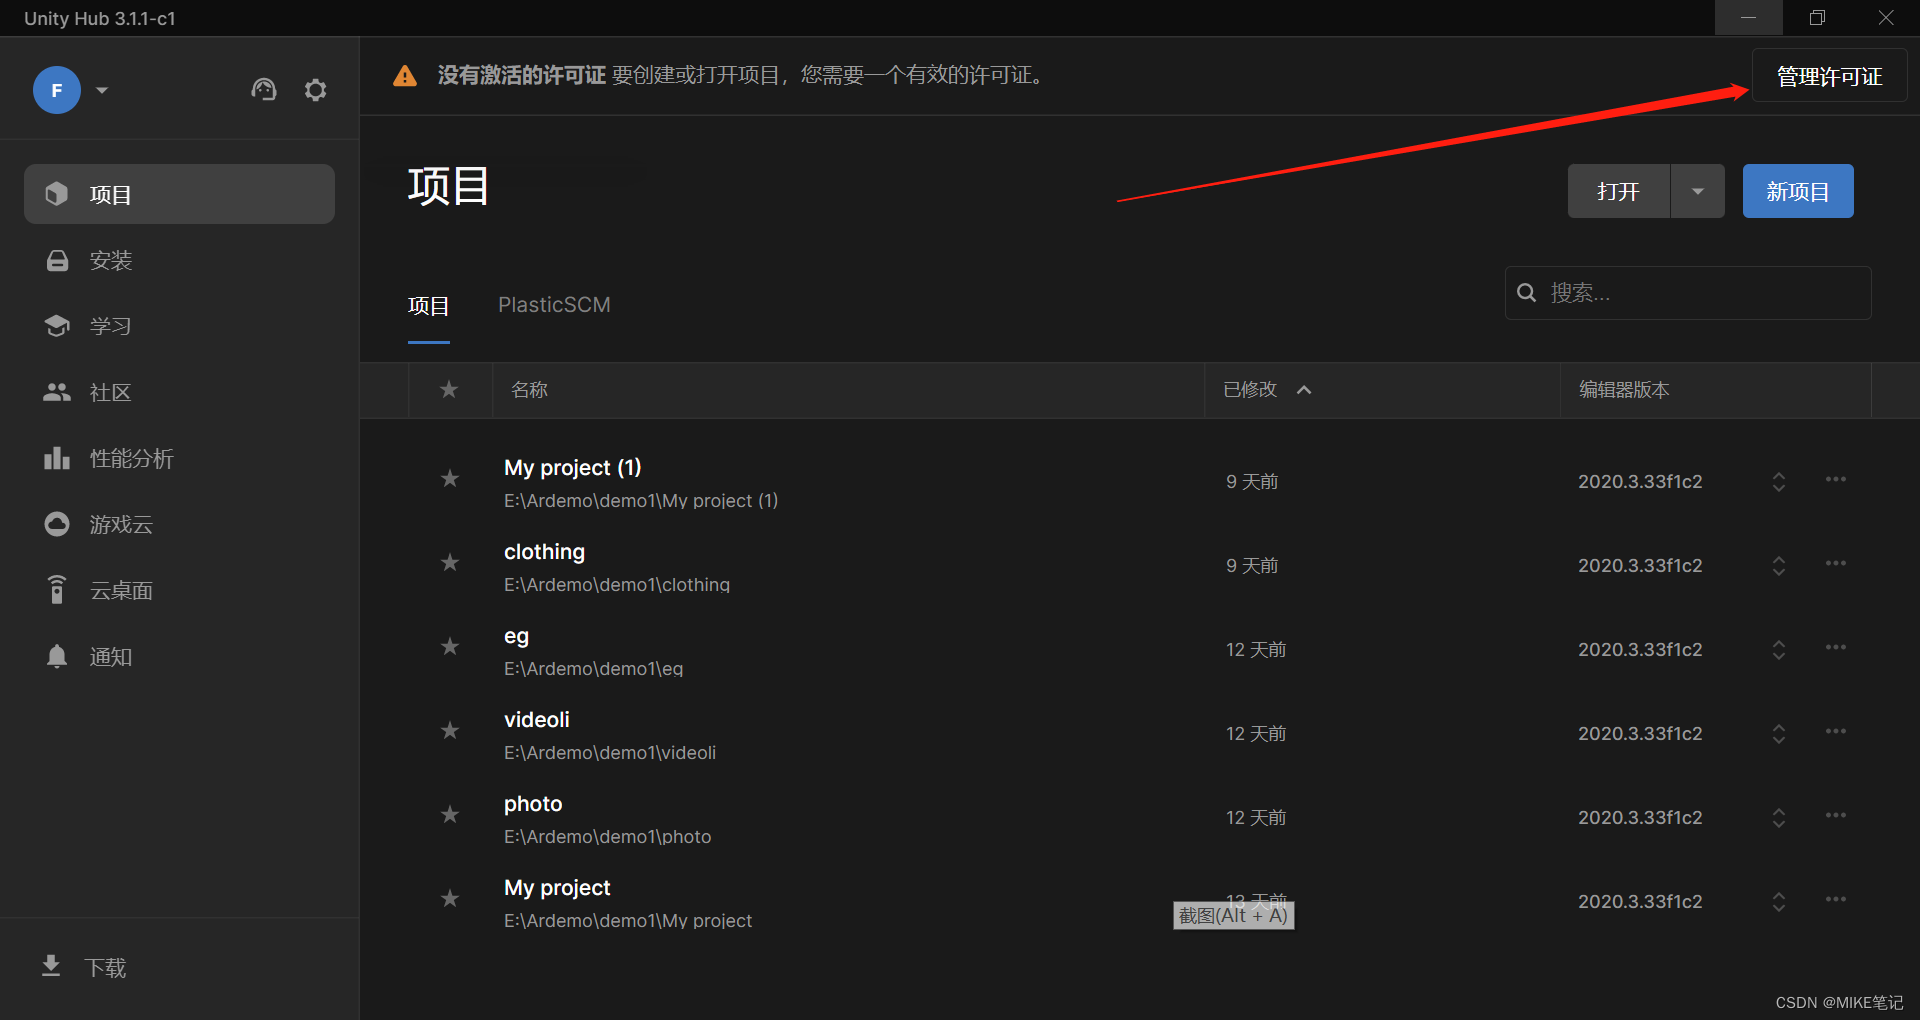Screen dimensions: 1920x1020
Task: Open the videoli project
Action: pos(537,720)
